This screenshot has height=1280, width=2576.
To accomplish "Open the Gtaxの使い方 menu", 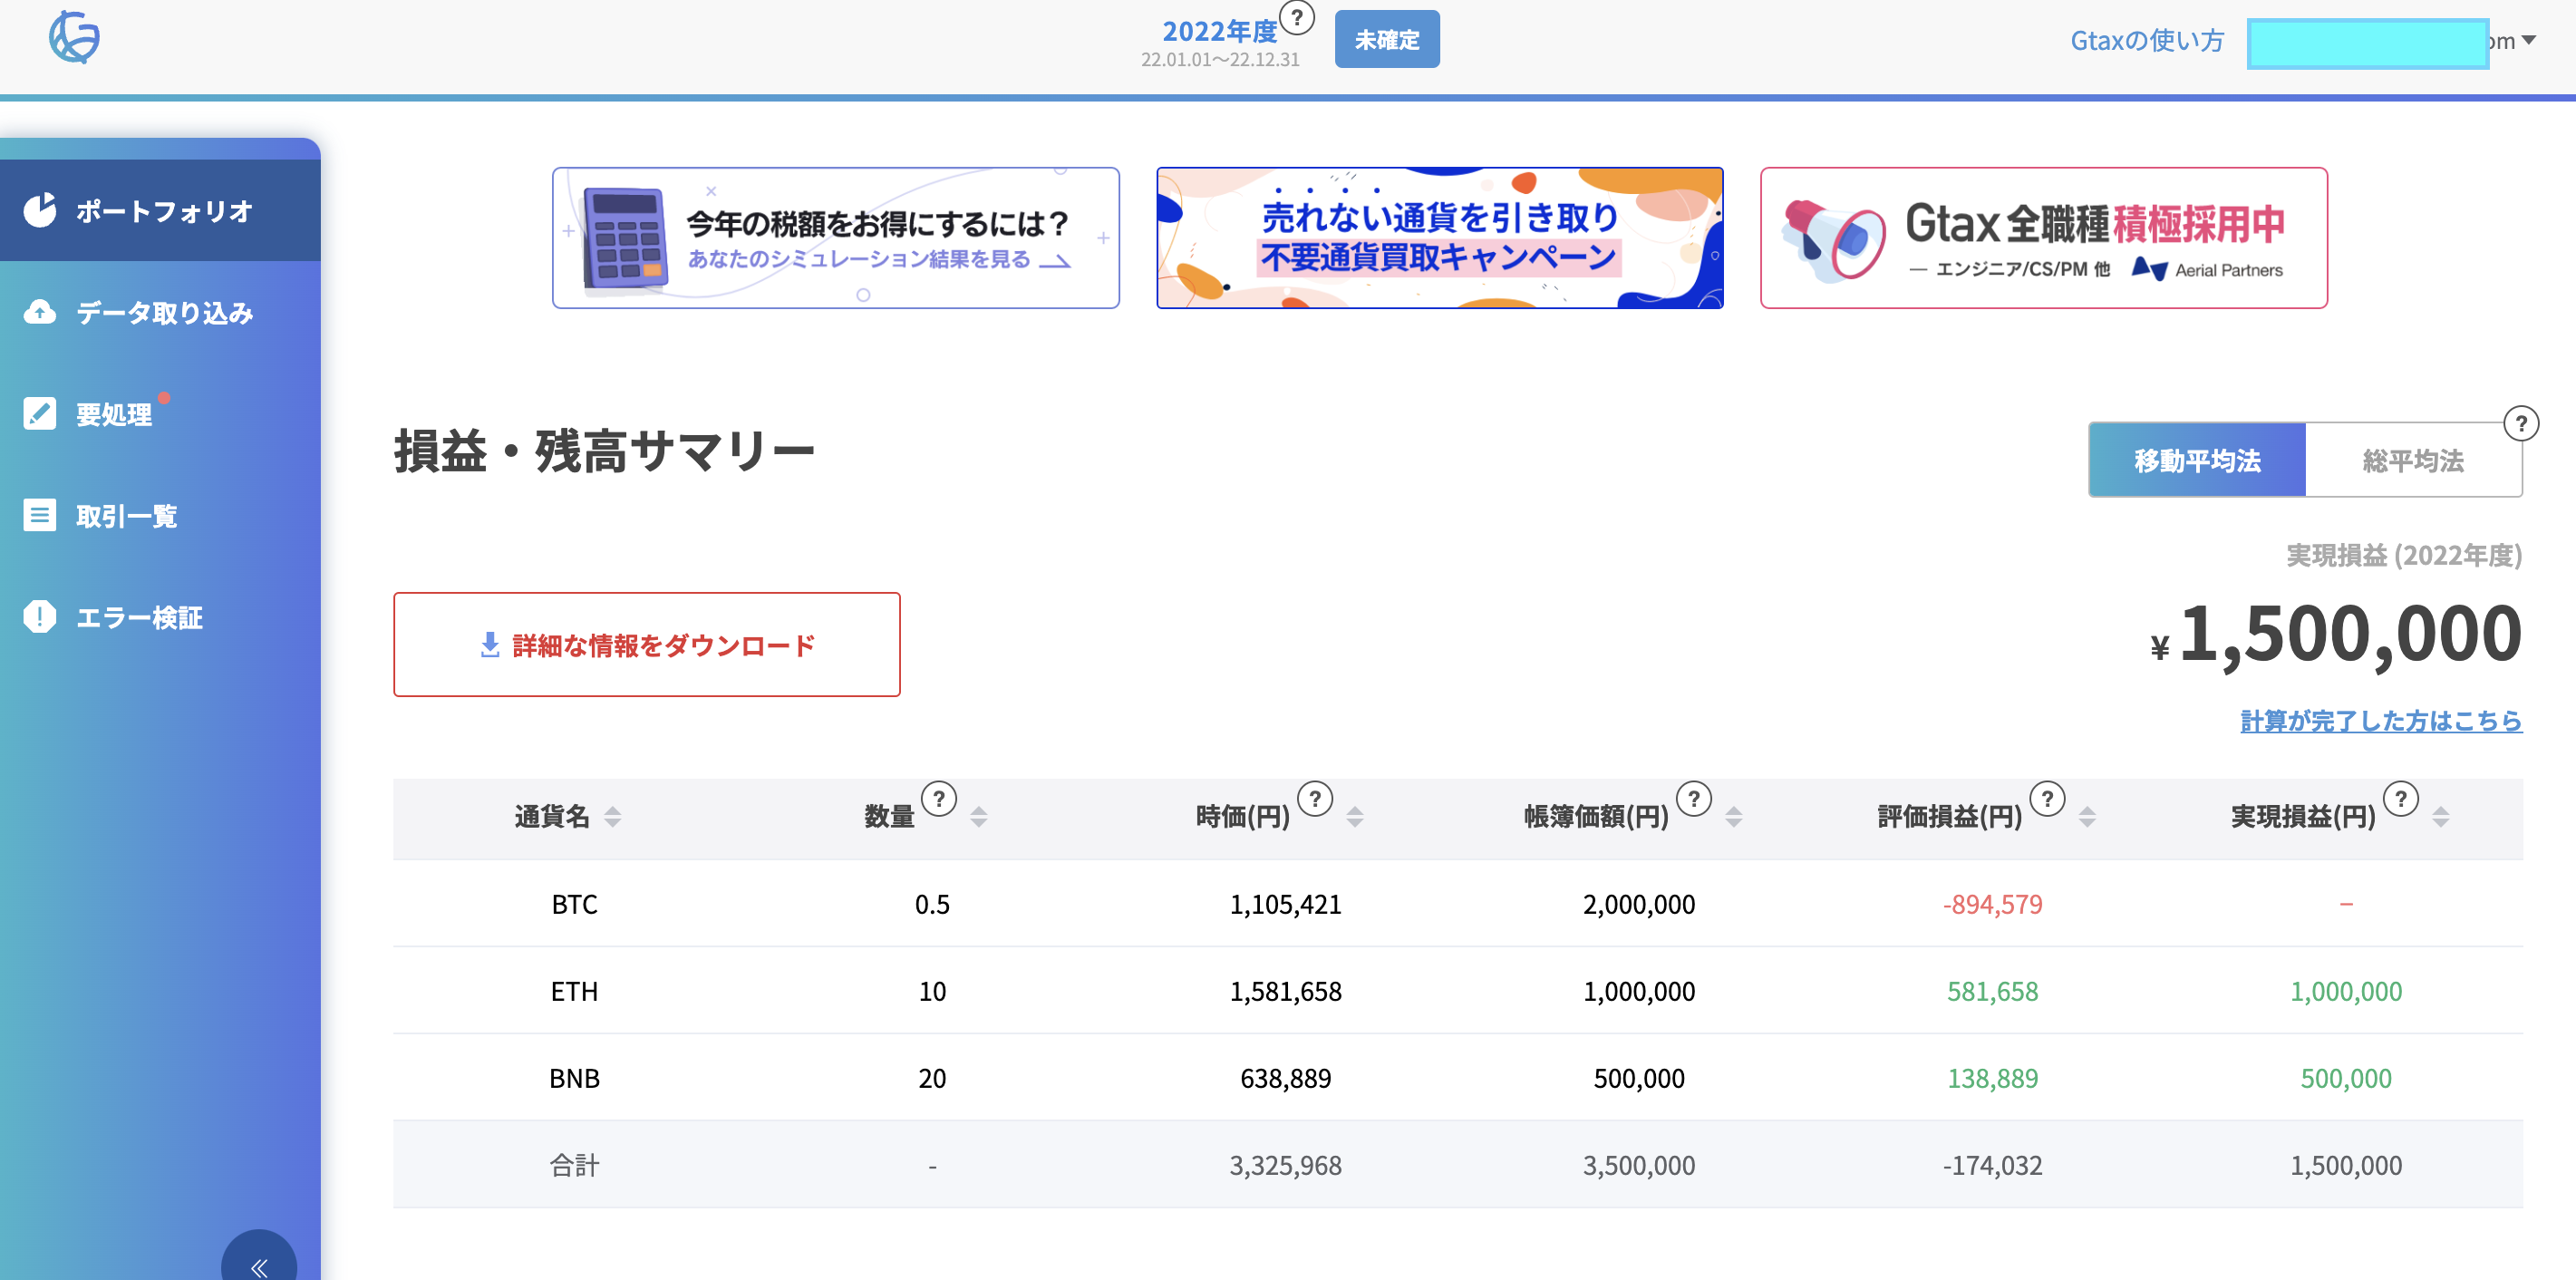I will point(2146,41).
